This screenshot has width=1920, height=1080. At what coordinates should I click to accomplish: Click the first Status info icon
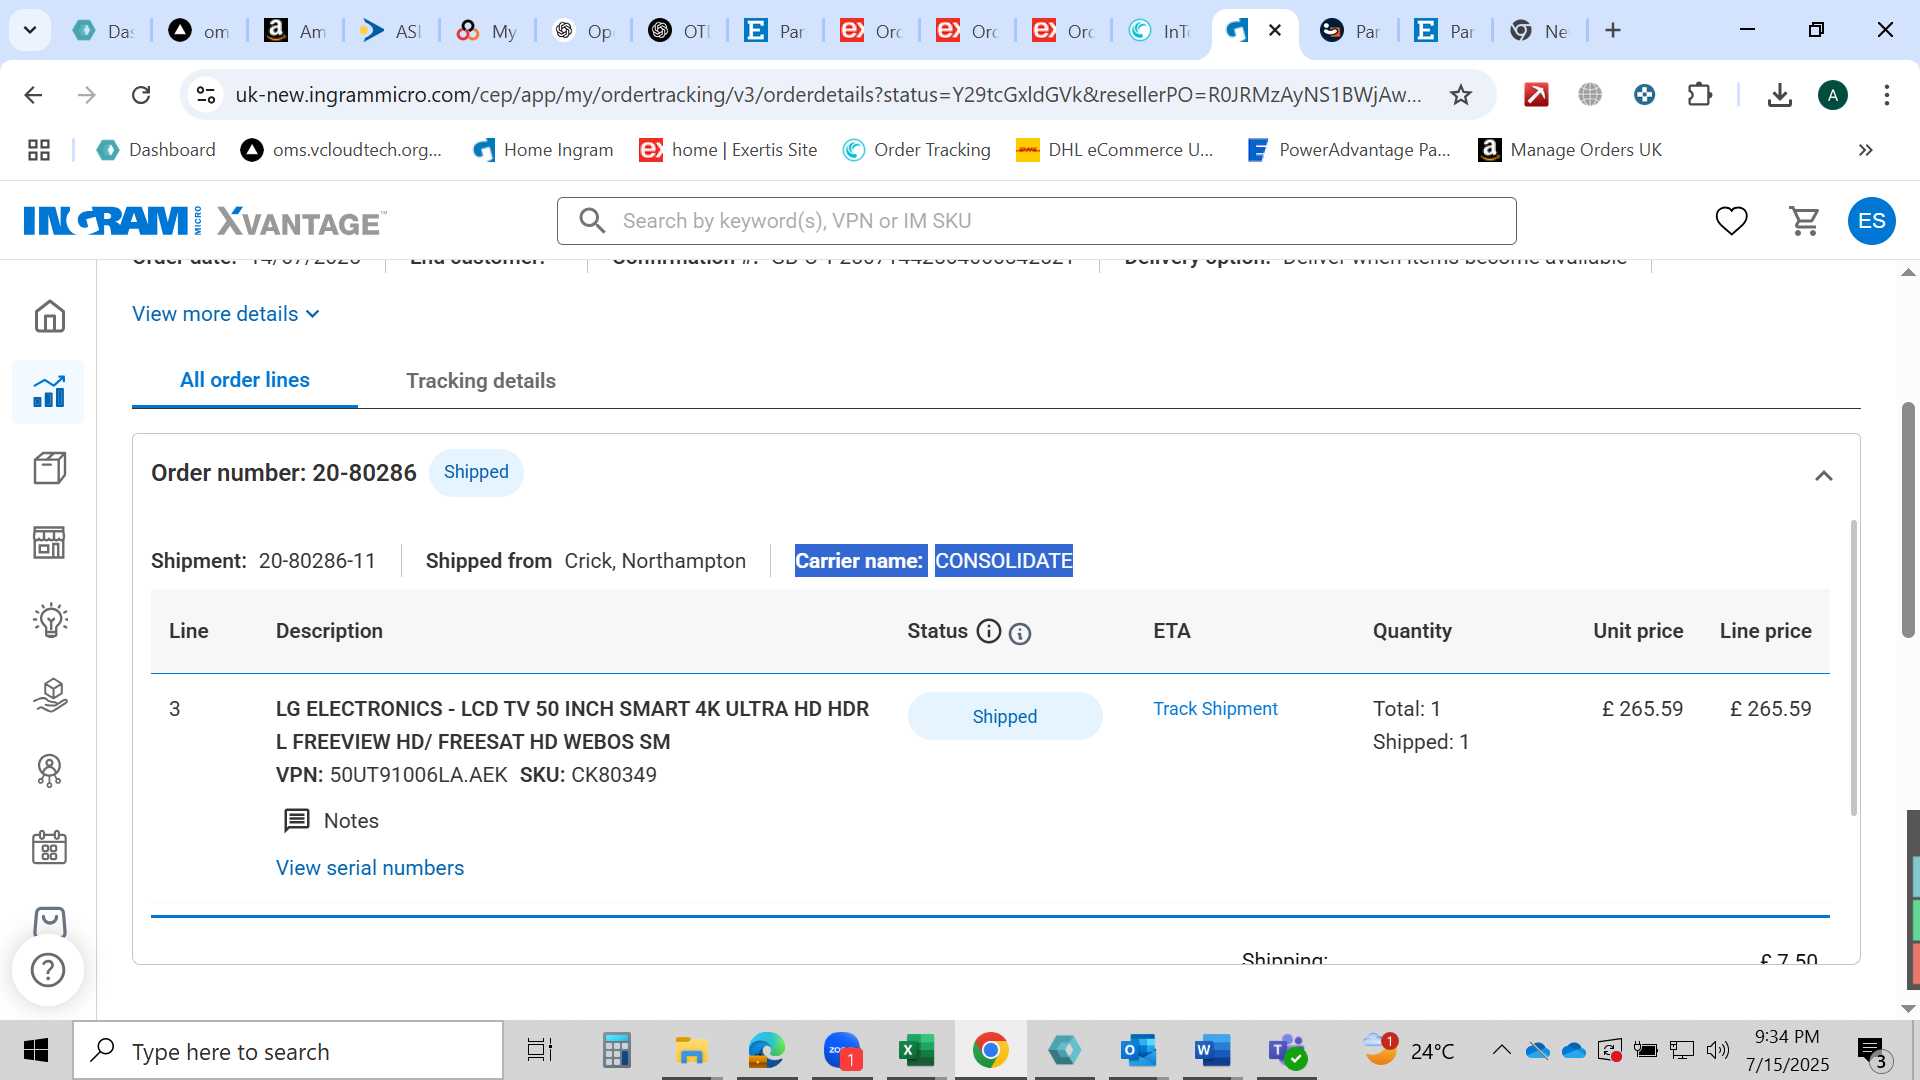click(988, 631)
